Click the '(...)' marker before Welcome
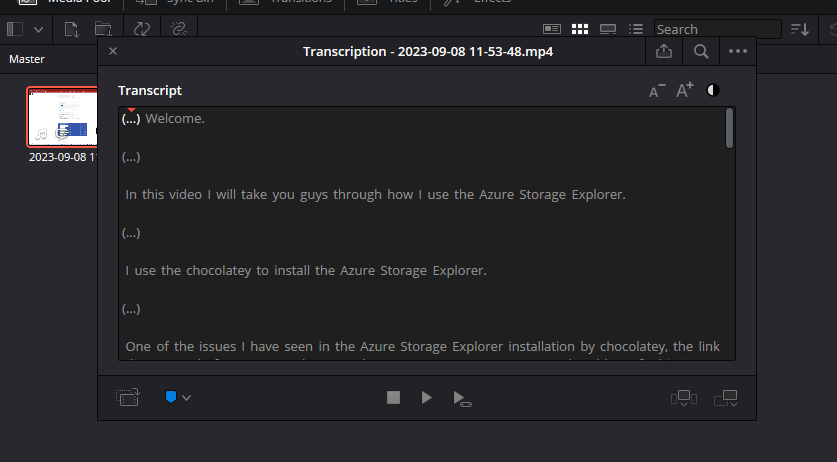The width and height of the screenshot is (837, 462). click(131, 119)
